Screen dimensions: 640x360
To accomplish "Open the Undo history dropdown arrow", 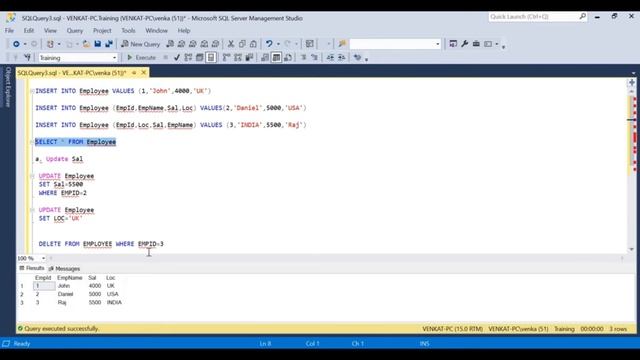I will tap(278, 44).
